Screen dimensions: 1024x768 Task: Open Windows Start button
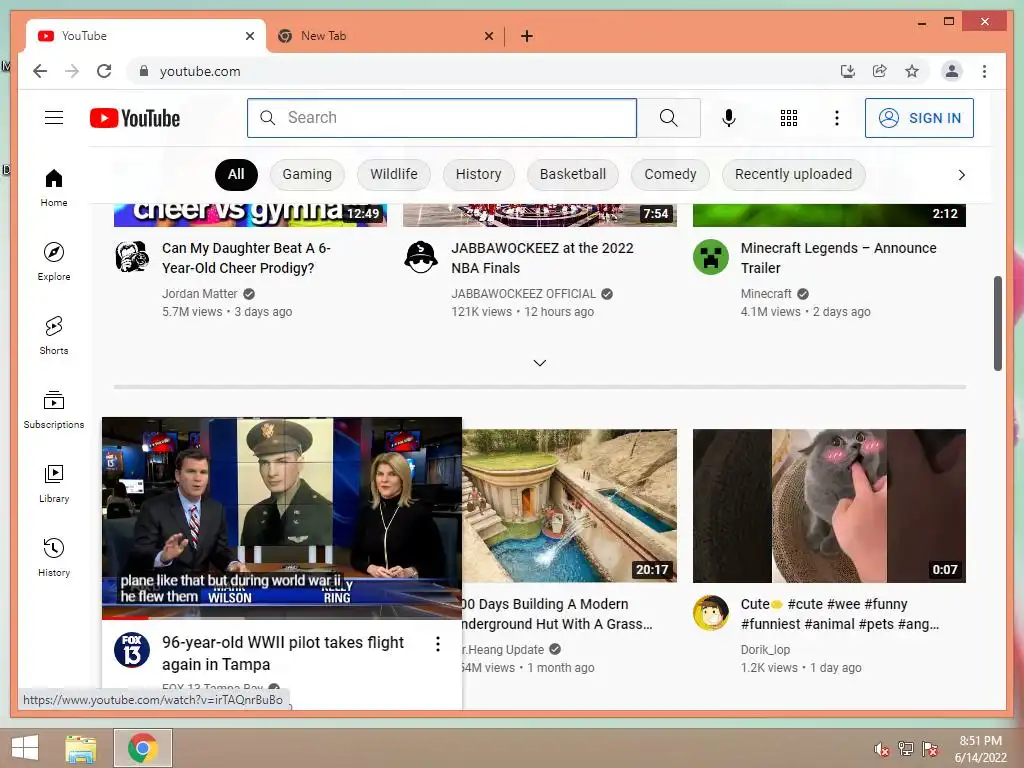click(x=25, y=748)
